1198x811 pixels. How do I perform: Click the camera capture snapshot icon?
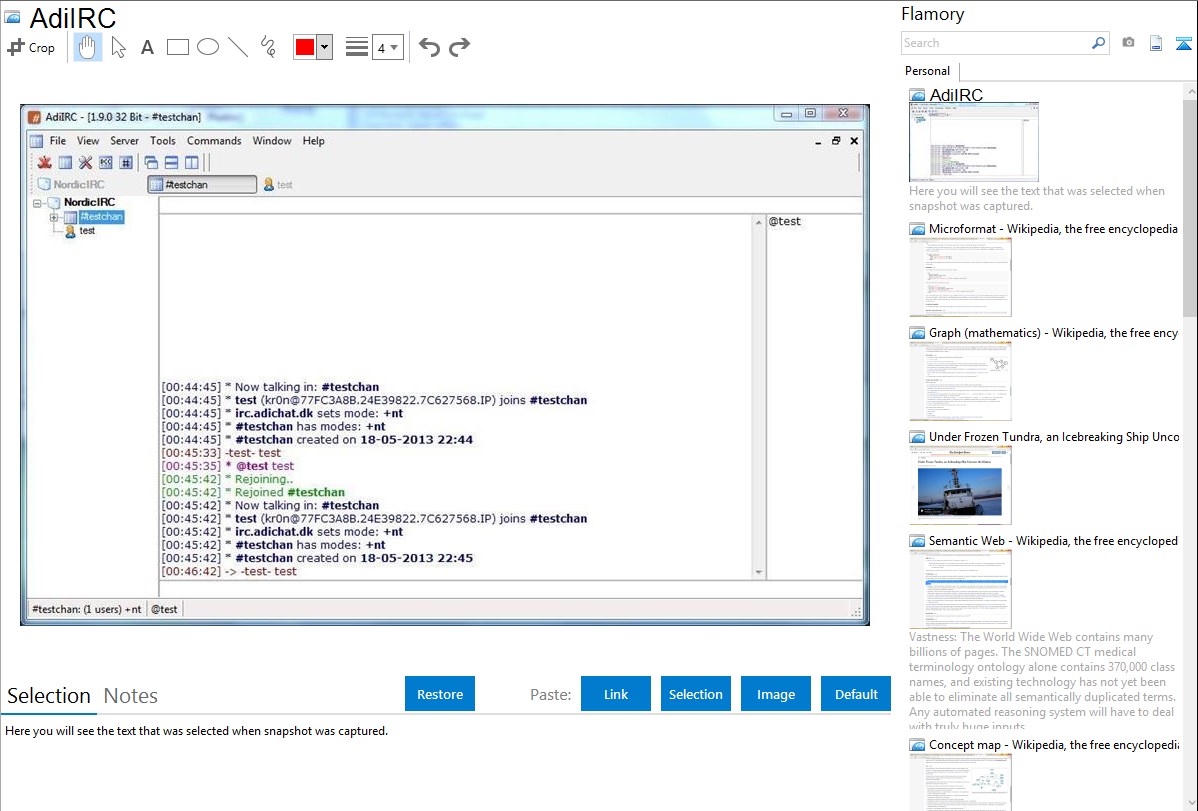(x=1128, y=43)
